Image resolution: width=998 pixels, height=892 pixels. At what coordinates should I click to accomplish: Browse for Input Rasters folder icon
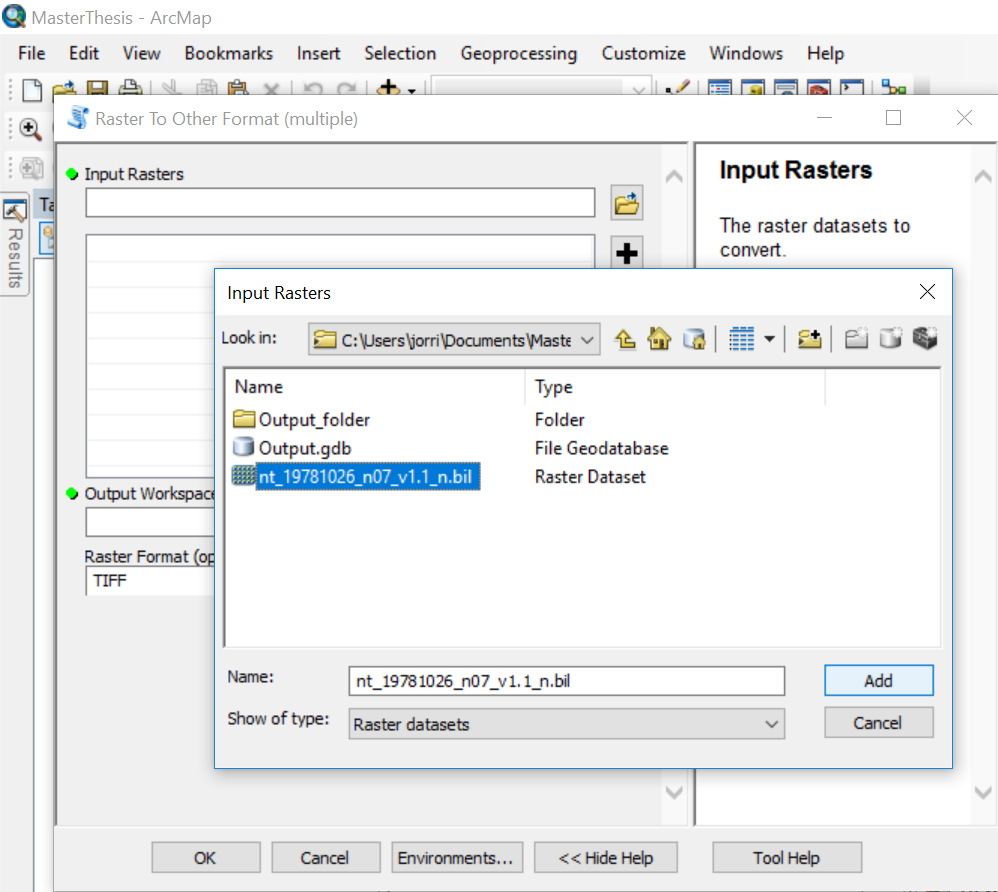point(627,203)
